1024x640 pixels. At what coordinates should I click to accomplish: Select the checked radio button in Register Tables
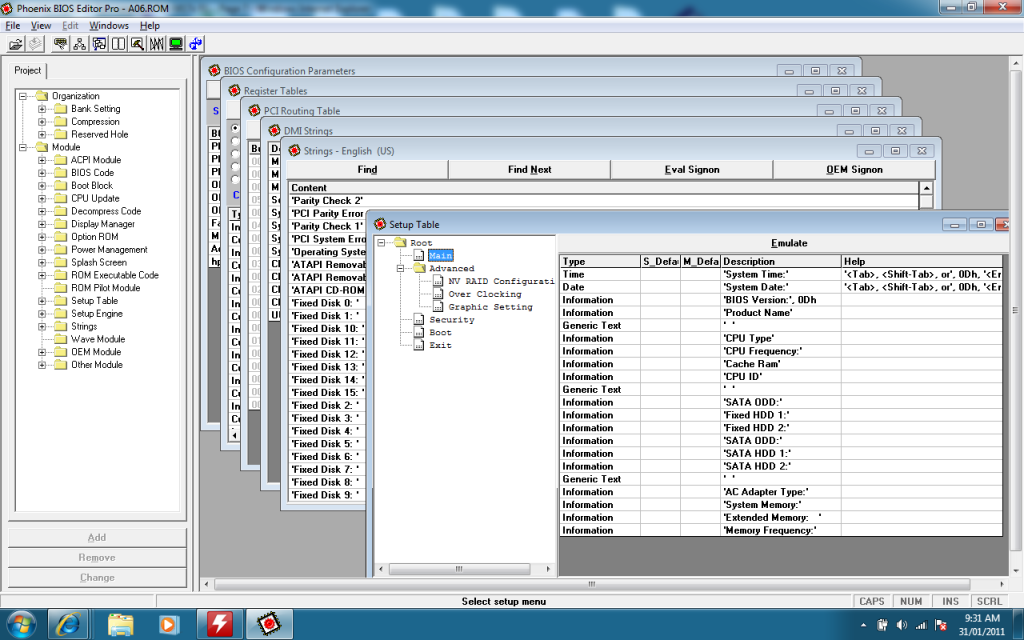(x=235, y=128)
